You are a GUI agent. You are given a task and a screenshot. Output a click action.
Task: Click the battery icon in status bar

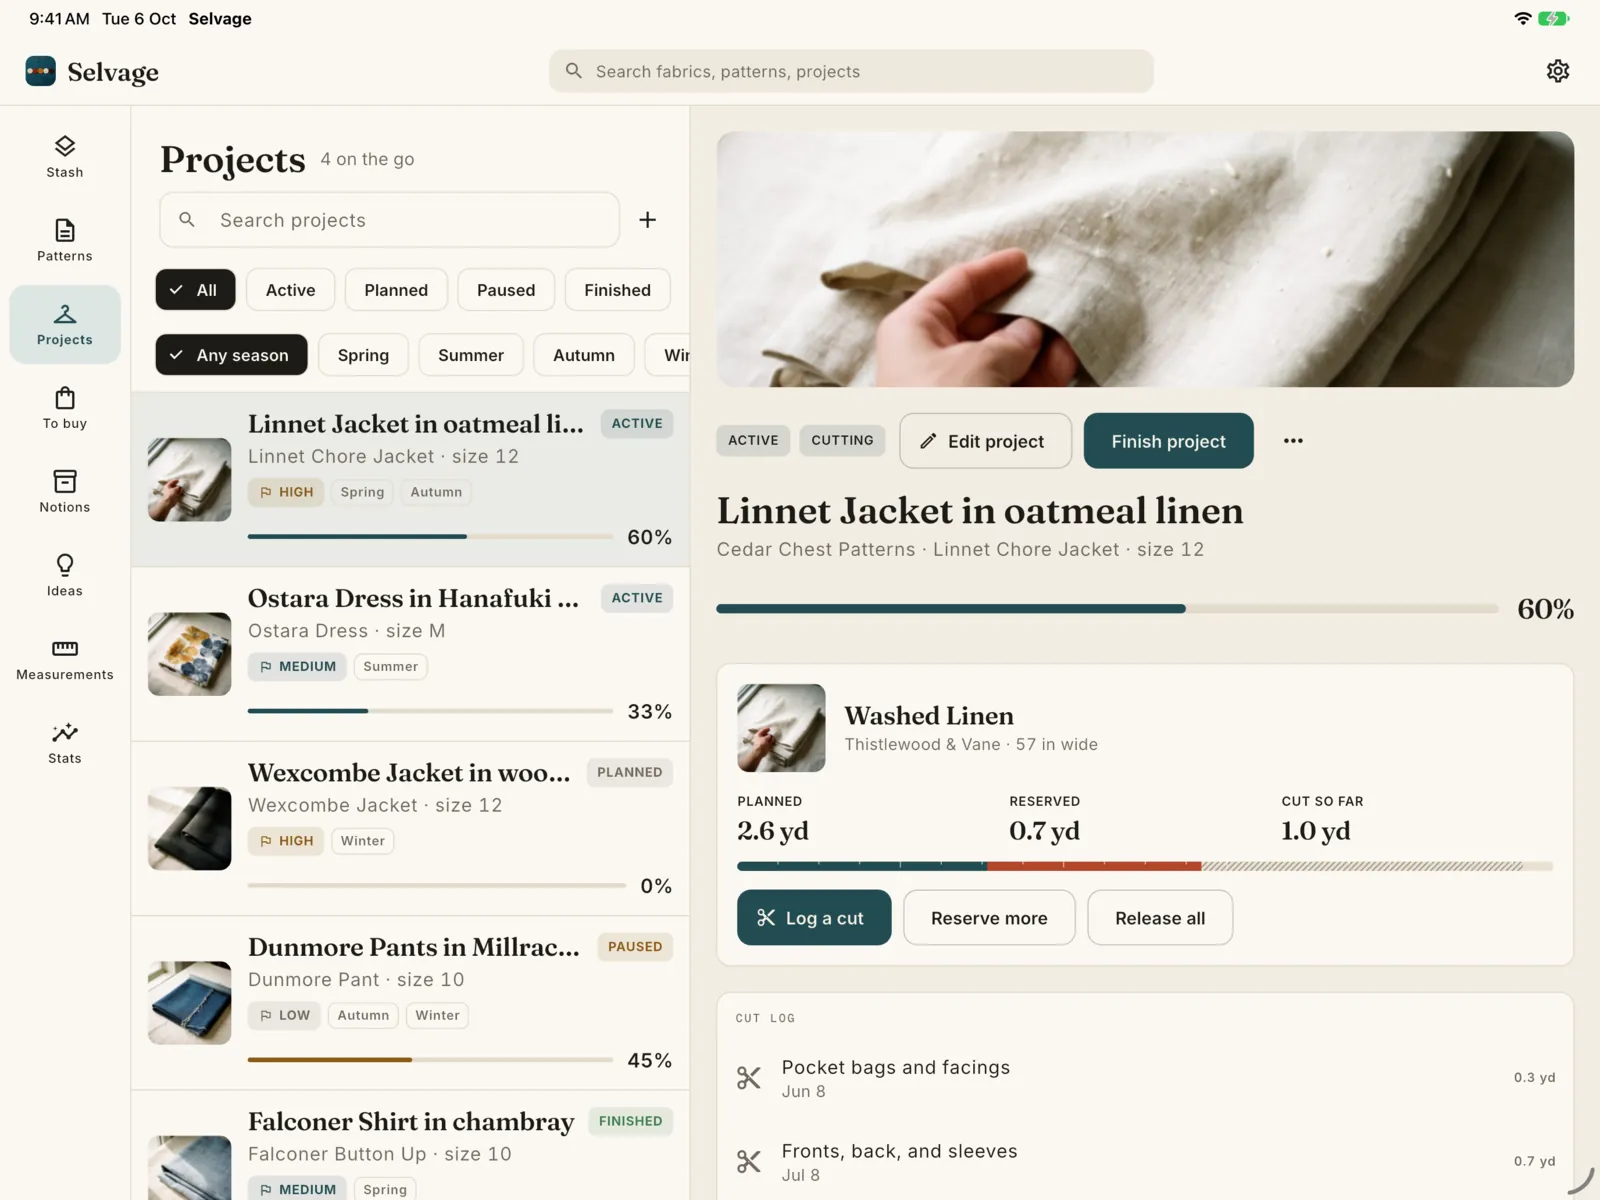pyautogui.click(x=1553, y=18)
